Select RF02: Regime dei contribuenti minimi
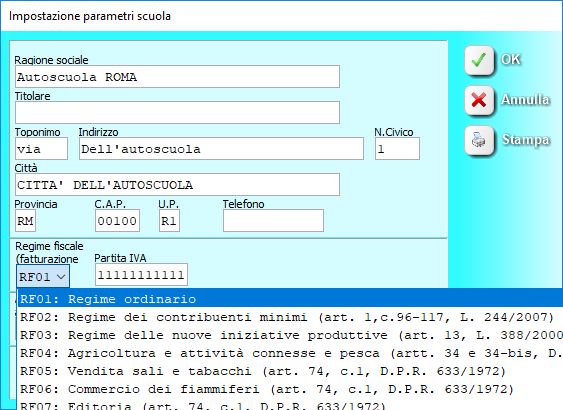 tap(290, 317)
